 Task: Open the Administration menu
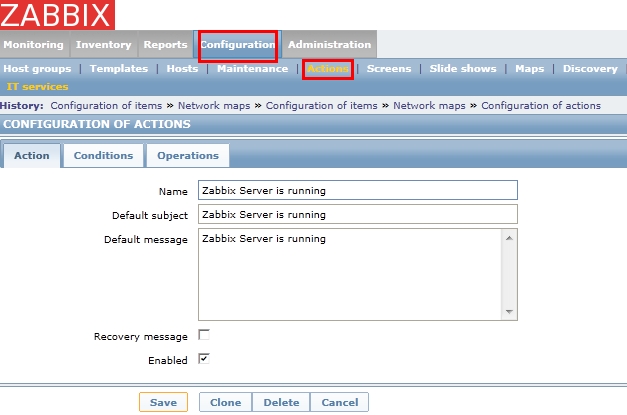[x=329, y=44]
